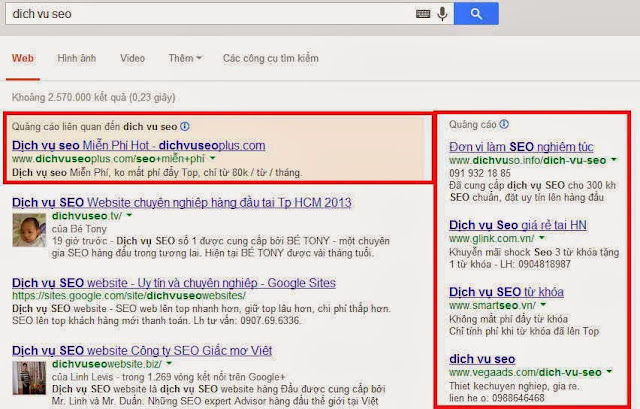
Task: Click the blue magnifier search button
Action: pos(476,13)
